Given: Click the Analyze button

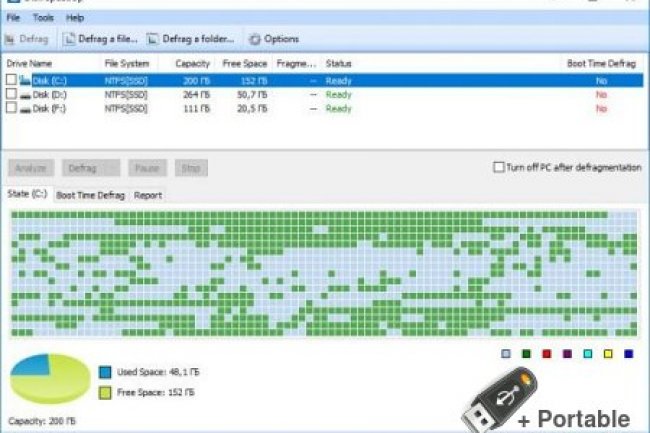Looking at the screenshot, I should [x=31, y=168].
